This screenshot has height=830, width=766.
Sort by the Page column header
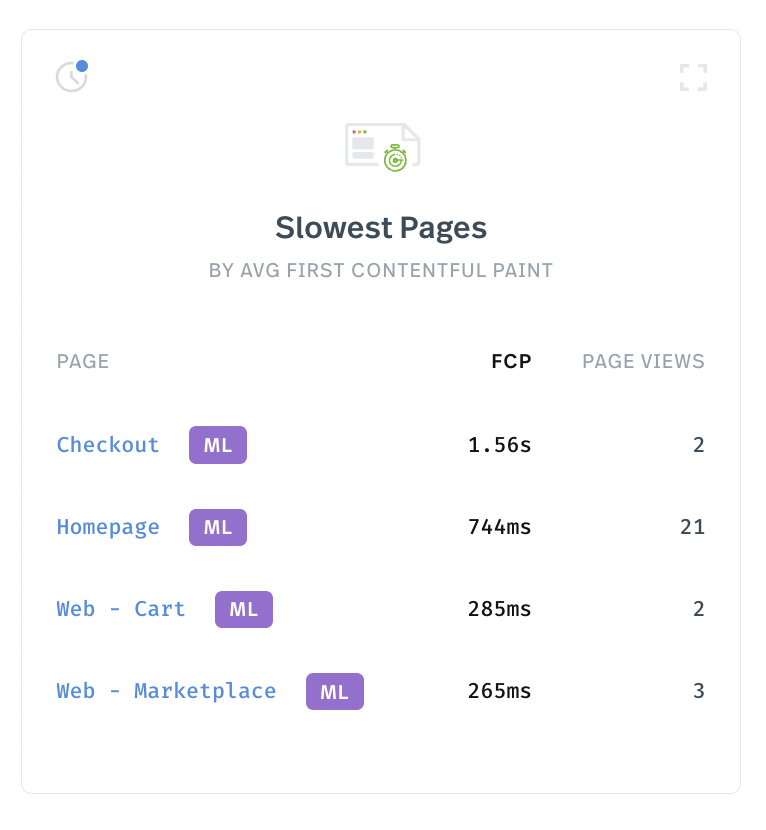83,362
